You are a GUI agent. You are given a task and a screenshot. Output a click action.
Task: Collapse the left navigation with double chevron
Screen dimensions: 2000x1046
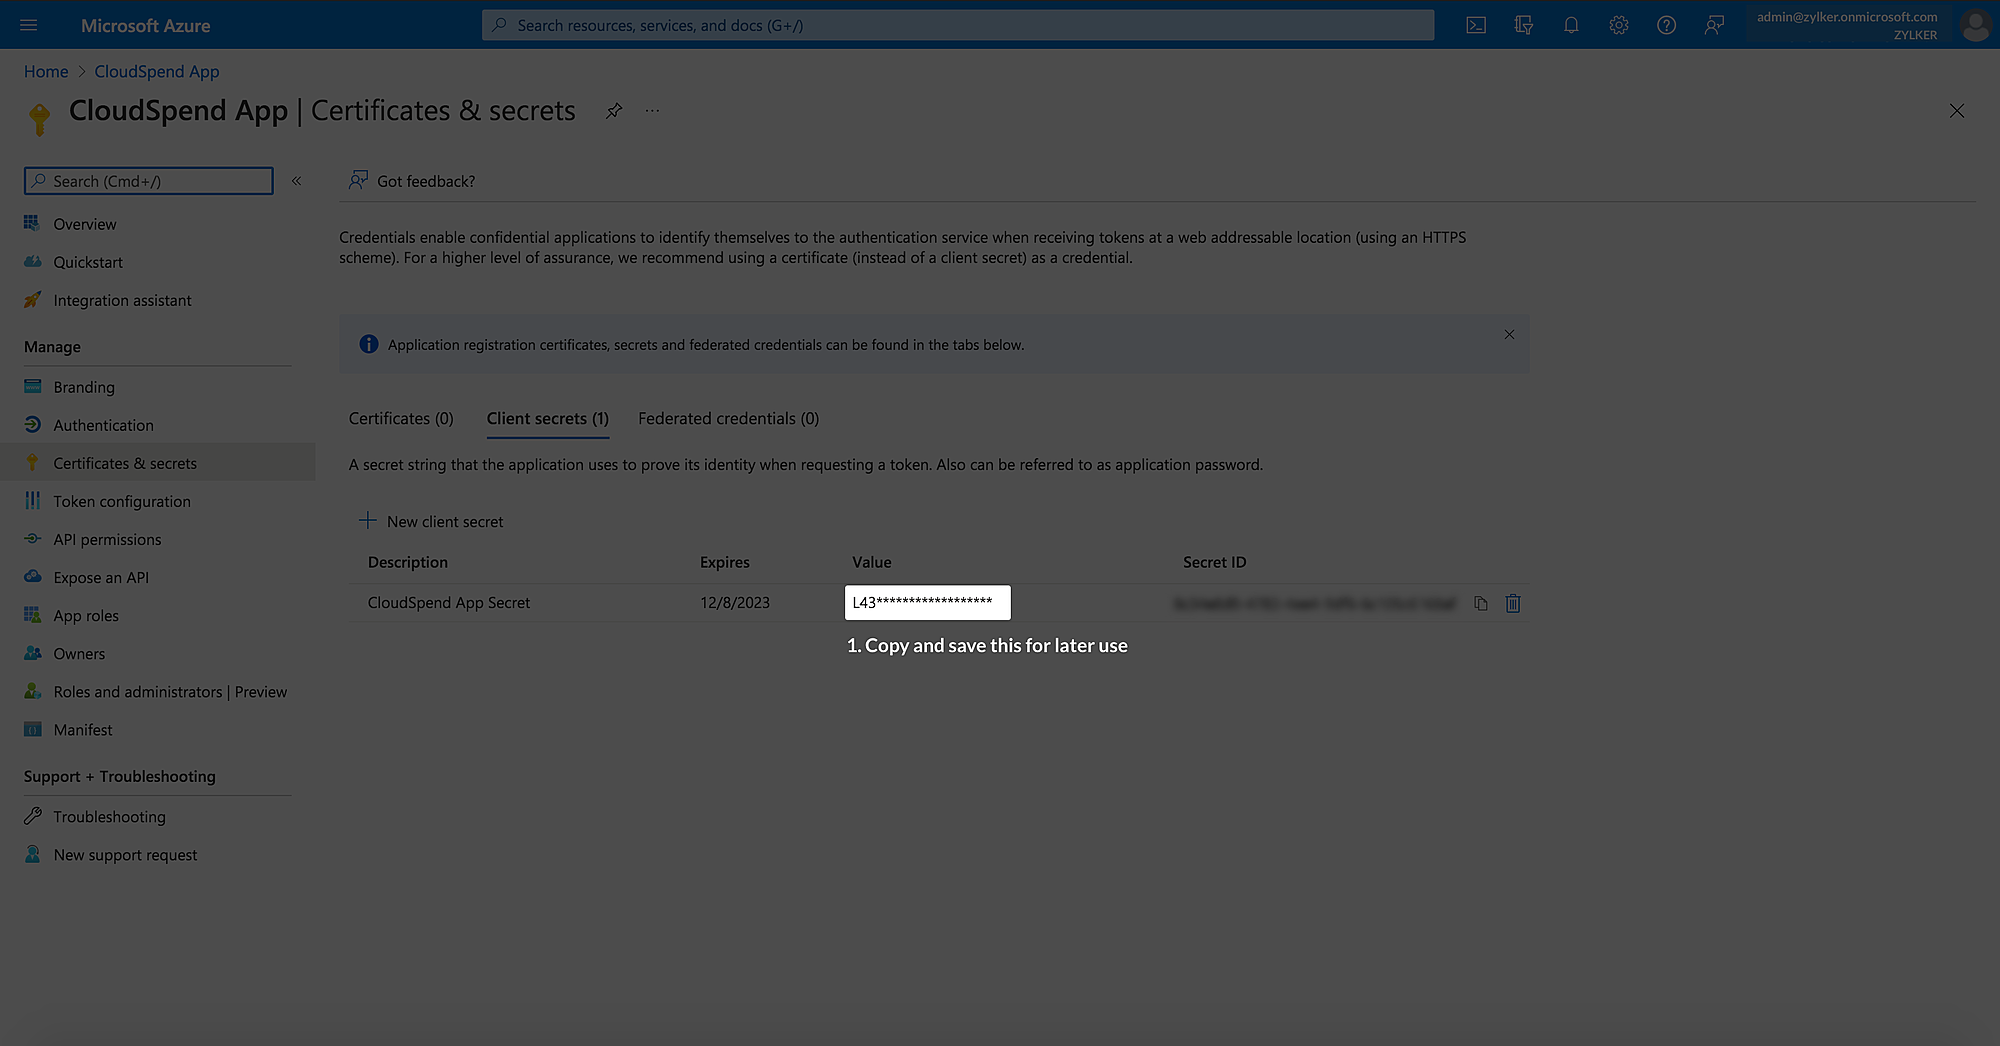pos(296,181)
